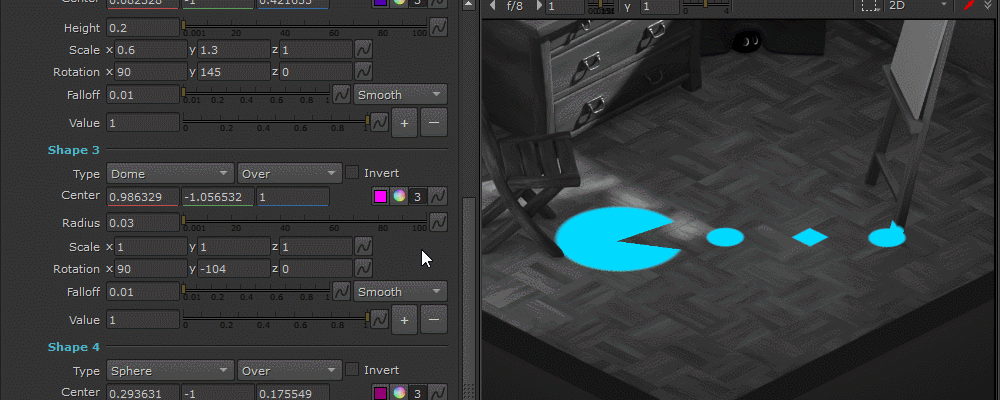Open animation menu for Shape 4 Center
The height and width of the screenshot is (400, 1000).
pos(438,392)
